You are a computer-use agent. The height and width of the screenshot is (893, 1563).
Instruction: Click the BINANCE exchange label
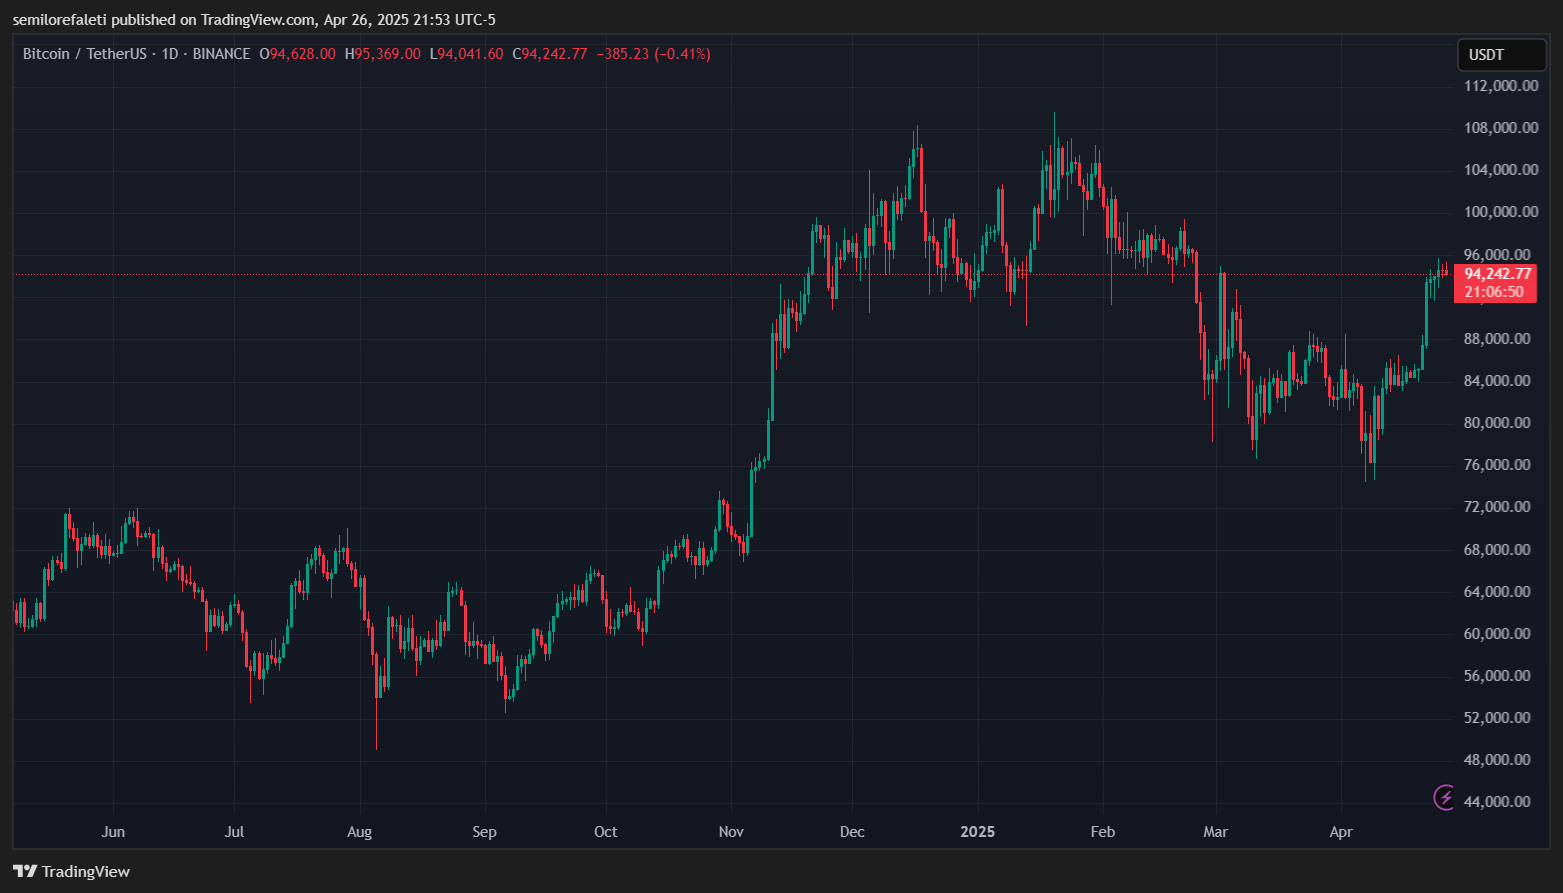click(x=221, y=54)
